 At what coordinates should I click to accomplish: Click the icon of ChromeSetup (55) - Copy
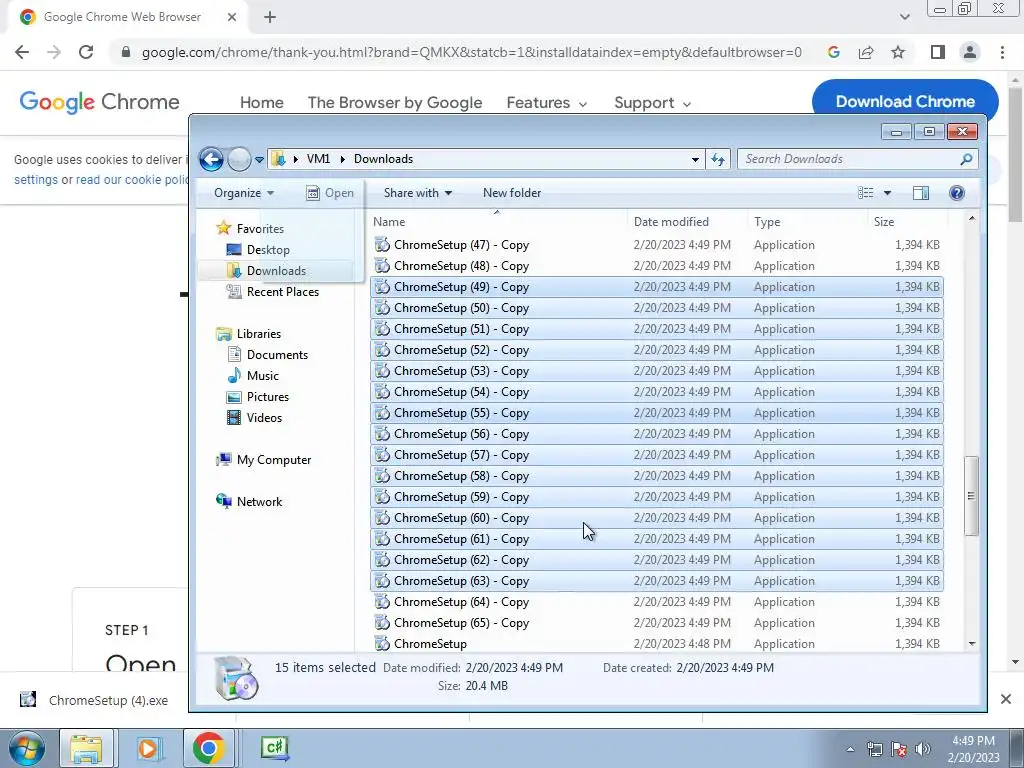tap(382, 413)
